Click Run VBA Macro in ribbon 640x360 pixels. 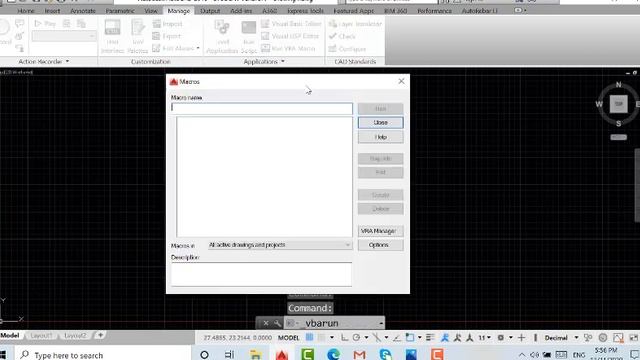[288, 49]
